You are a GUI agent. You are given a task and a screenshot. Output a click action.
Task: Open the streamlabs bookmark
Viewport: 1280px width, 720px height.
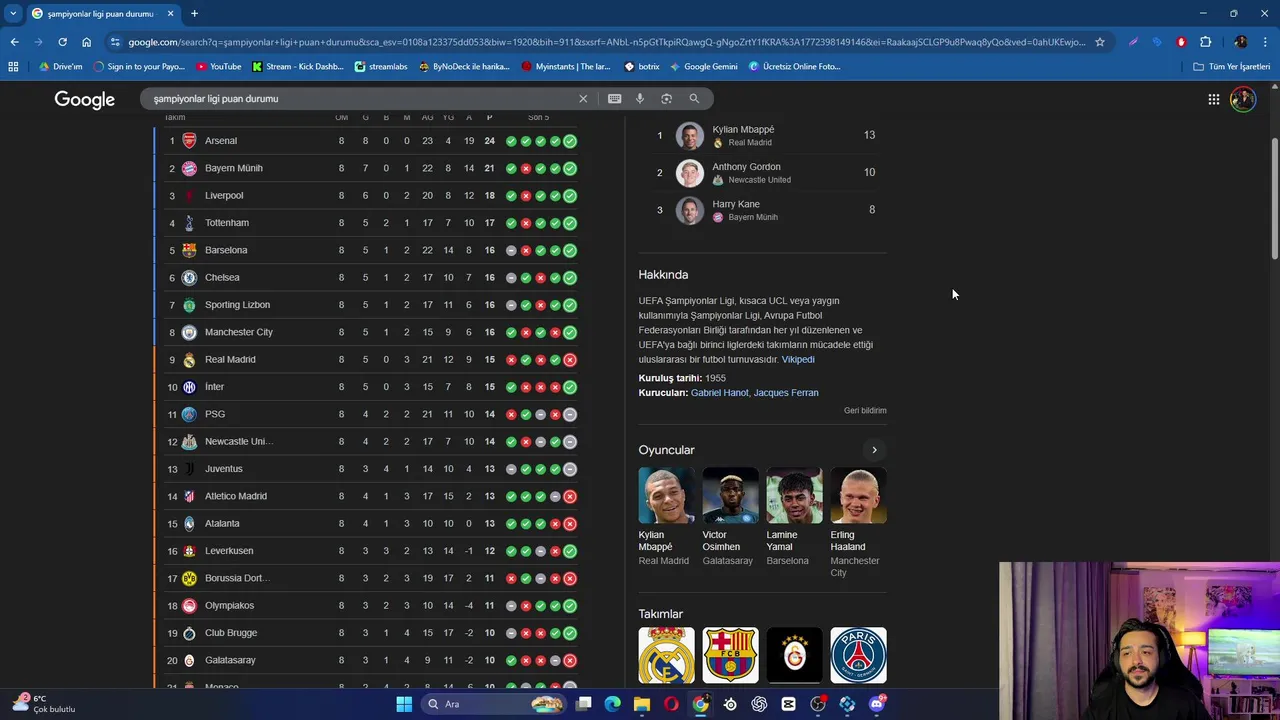click(381, 67)
